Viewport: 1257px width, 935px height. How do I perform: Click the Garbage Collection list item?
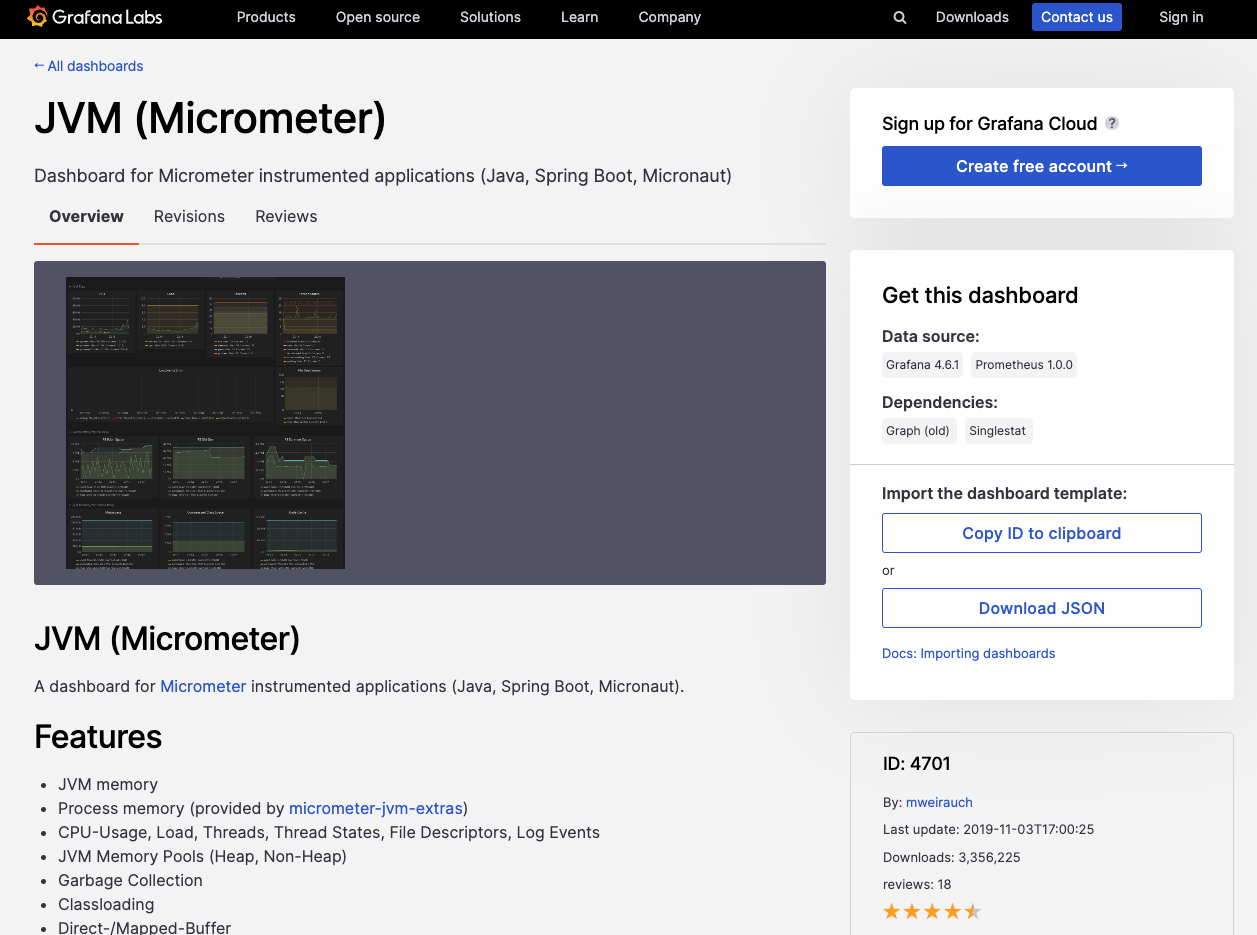(130, 880)
